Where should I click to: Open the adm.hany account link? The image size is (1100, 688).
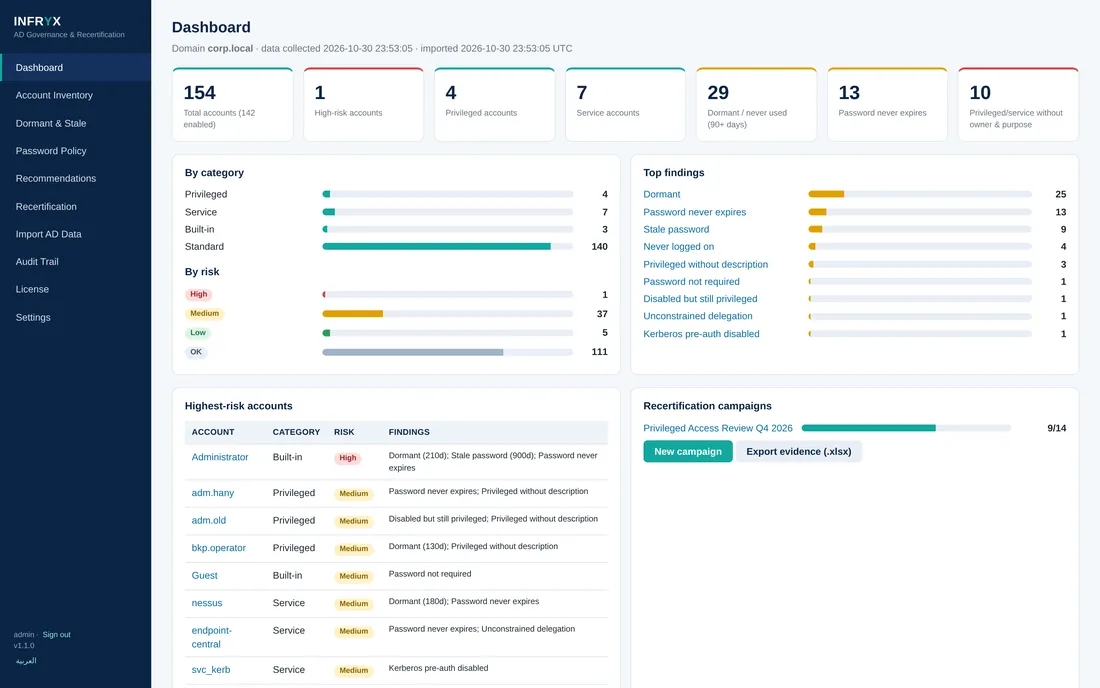coord(213,493)
